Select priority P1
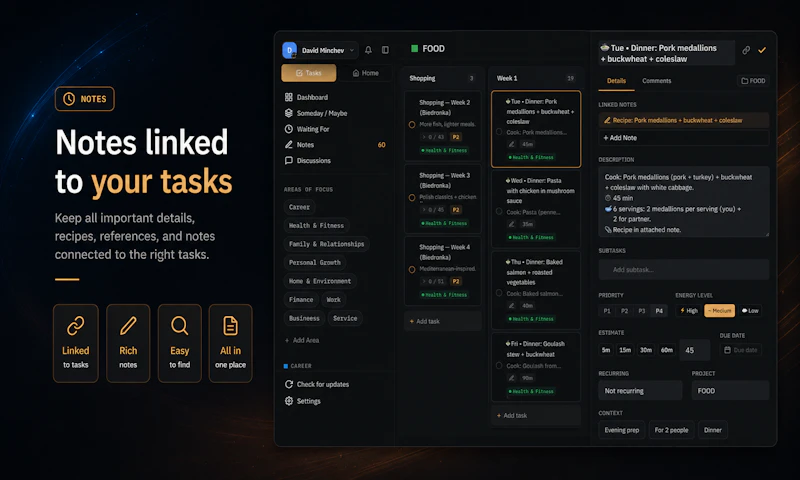This screenshot has height=480, width=800. point(607,311)
